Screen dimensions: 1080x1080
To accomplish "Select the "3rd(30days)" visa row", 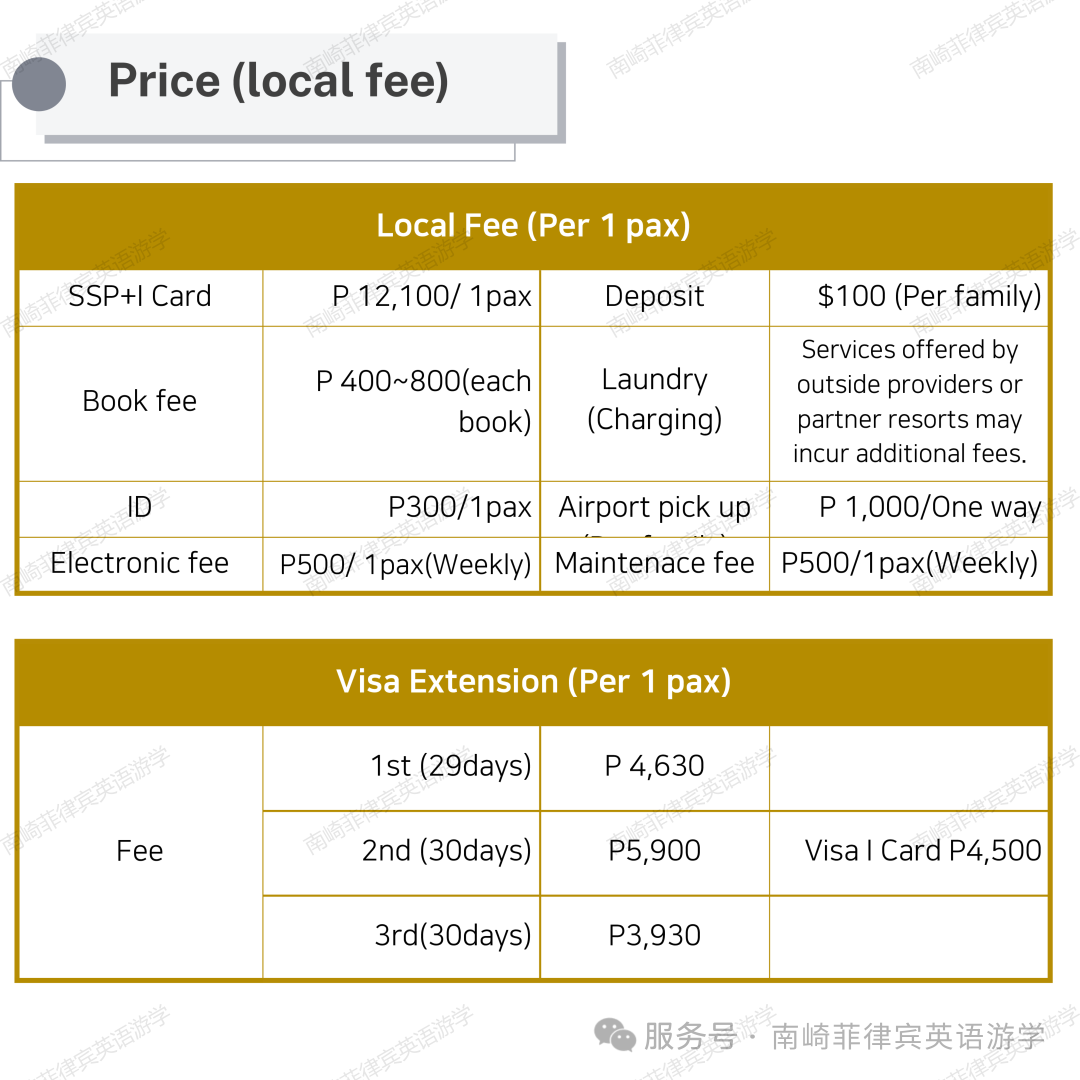I will click(x=453, y=936).
